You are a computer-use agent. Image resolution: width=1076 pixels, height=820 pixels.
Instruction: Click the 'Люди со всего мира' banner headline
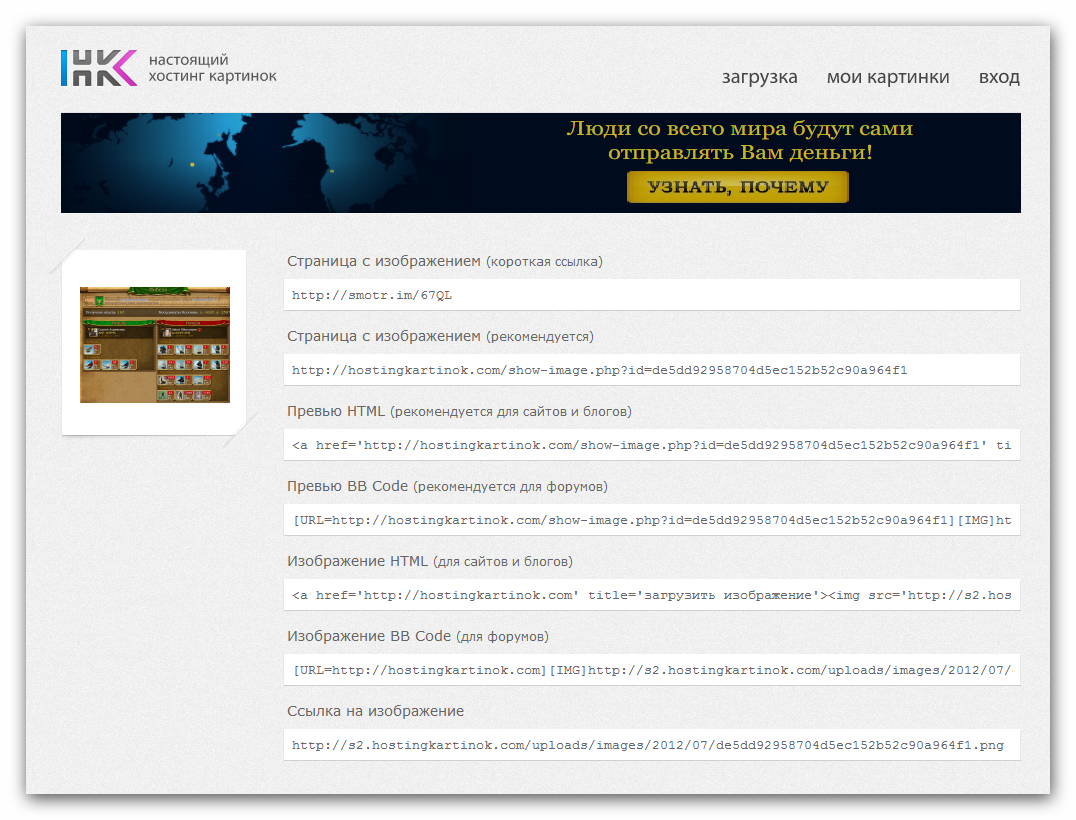[x=740, y=140]
